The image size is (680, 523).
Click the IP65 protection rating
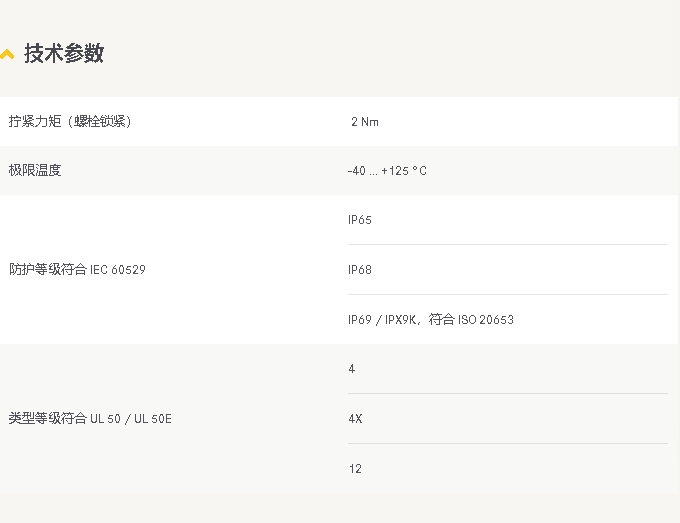point(360,220)
